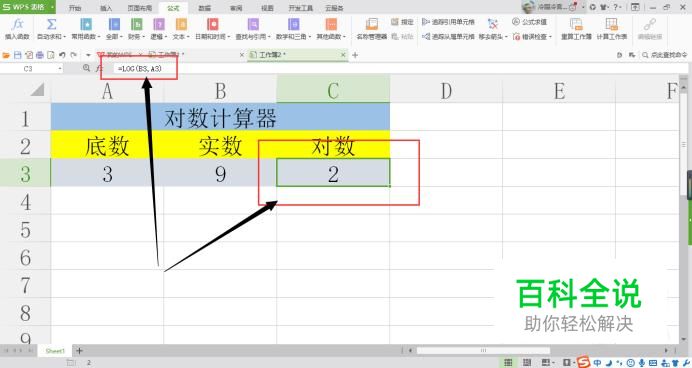Open the WPS 表格 application menu

coord(28,7)
